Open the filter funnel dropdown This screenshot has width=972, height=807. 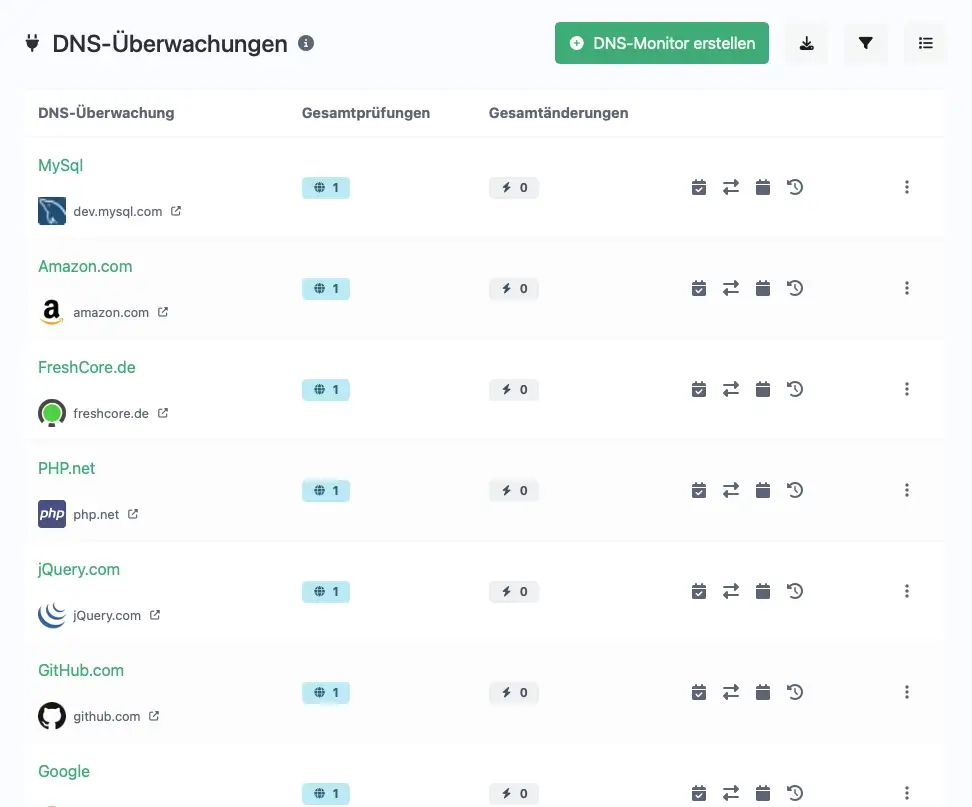click(866, 43)
